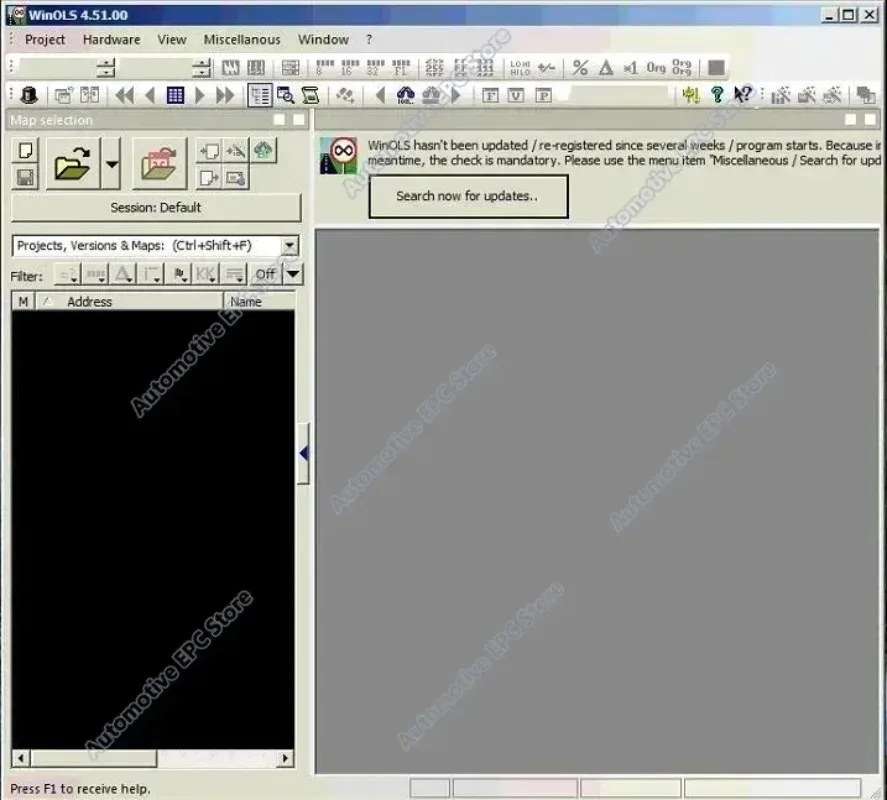Click the map list left scroll arrow
Screen dimensions: 887x800
pyautogui.click(x=21, y=758)
